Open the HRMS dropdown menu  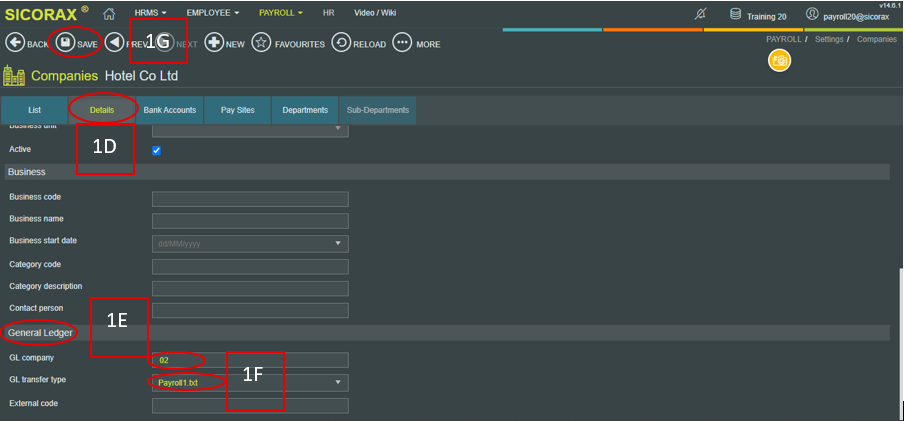tap(151, 13)
